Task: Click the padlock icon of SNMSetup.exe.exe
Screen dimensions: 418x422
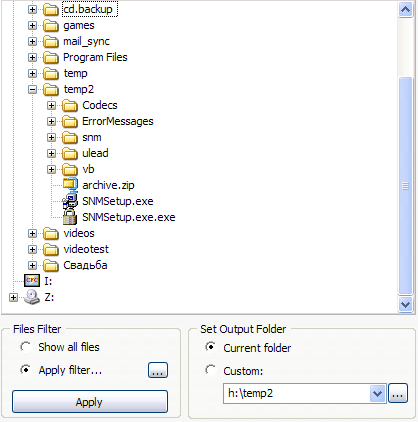Action: pyautogui.click(x=70, y=217)
